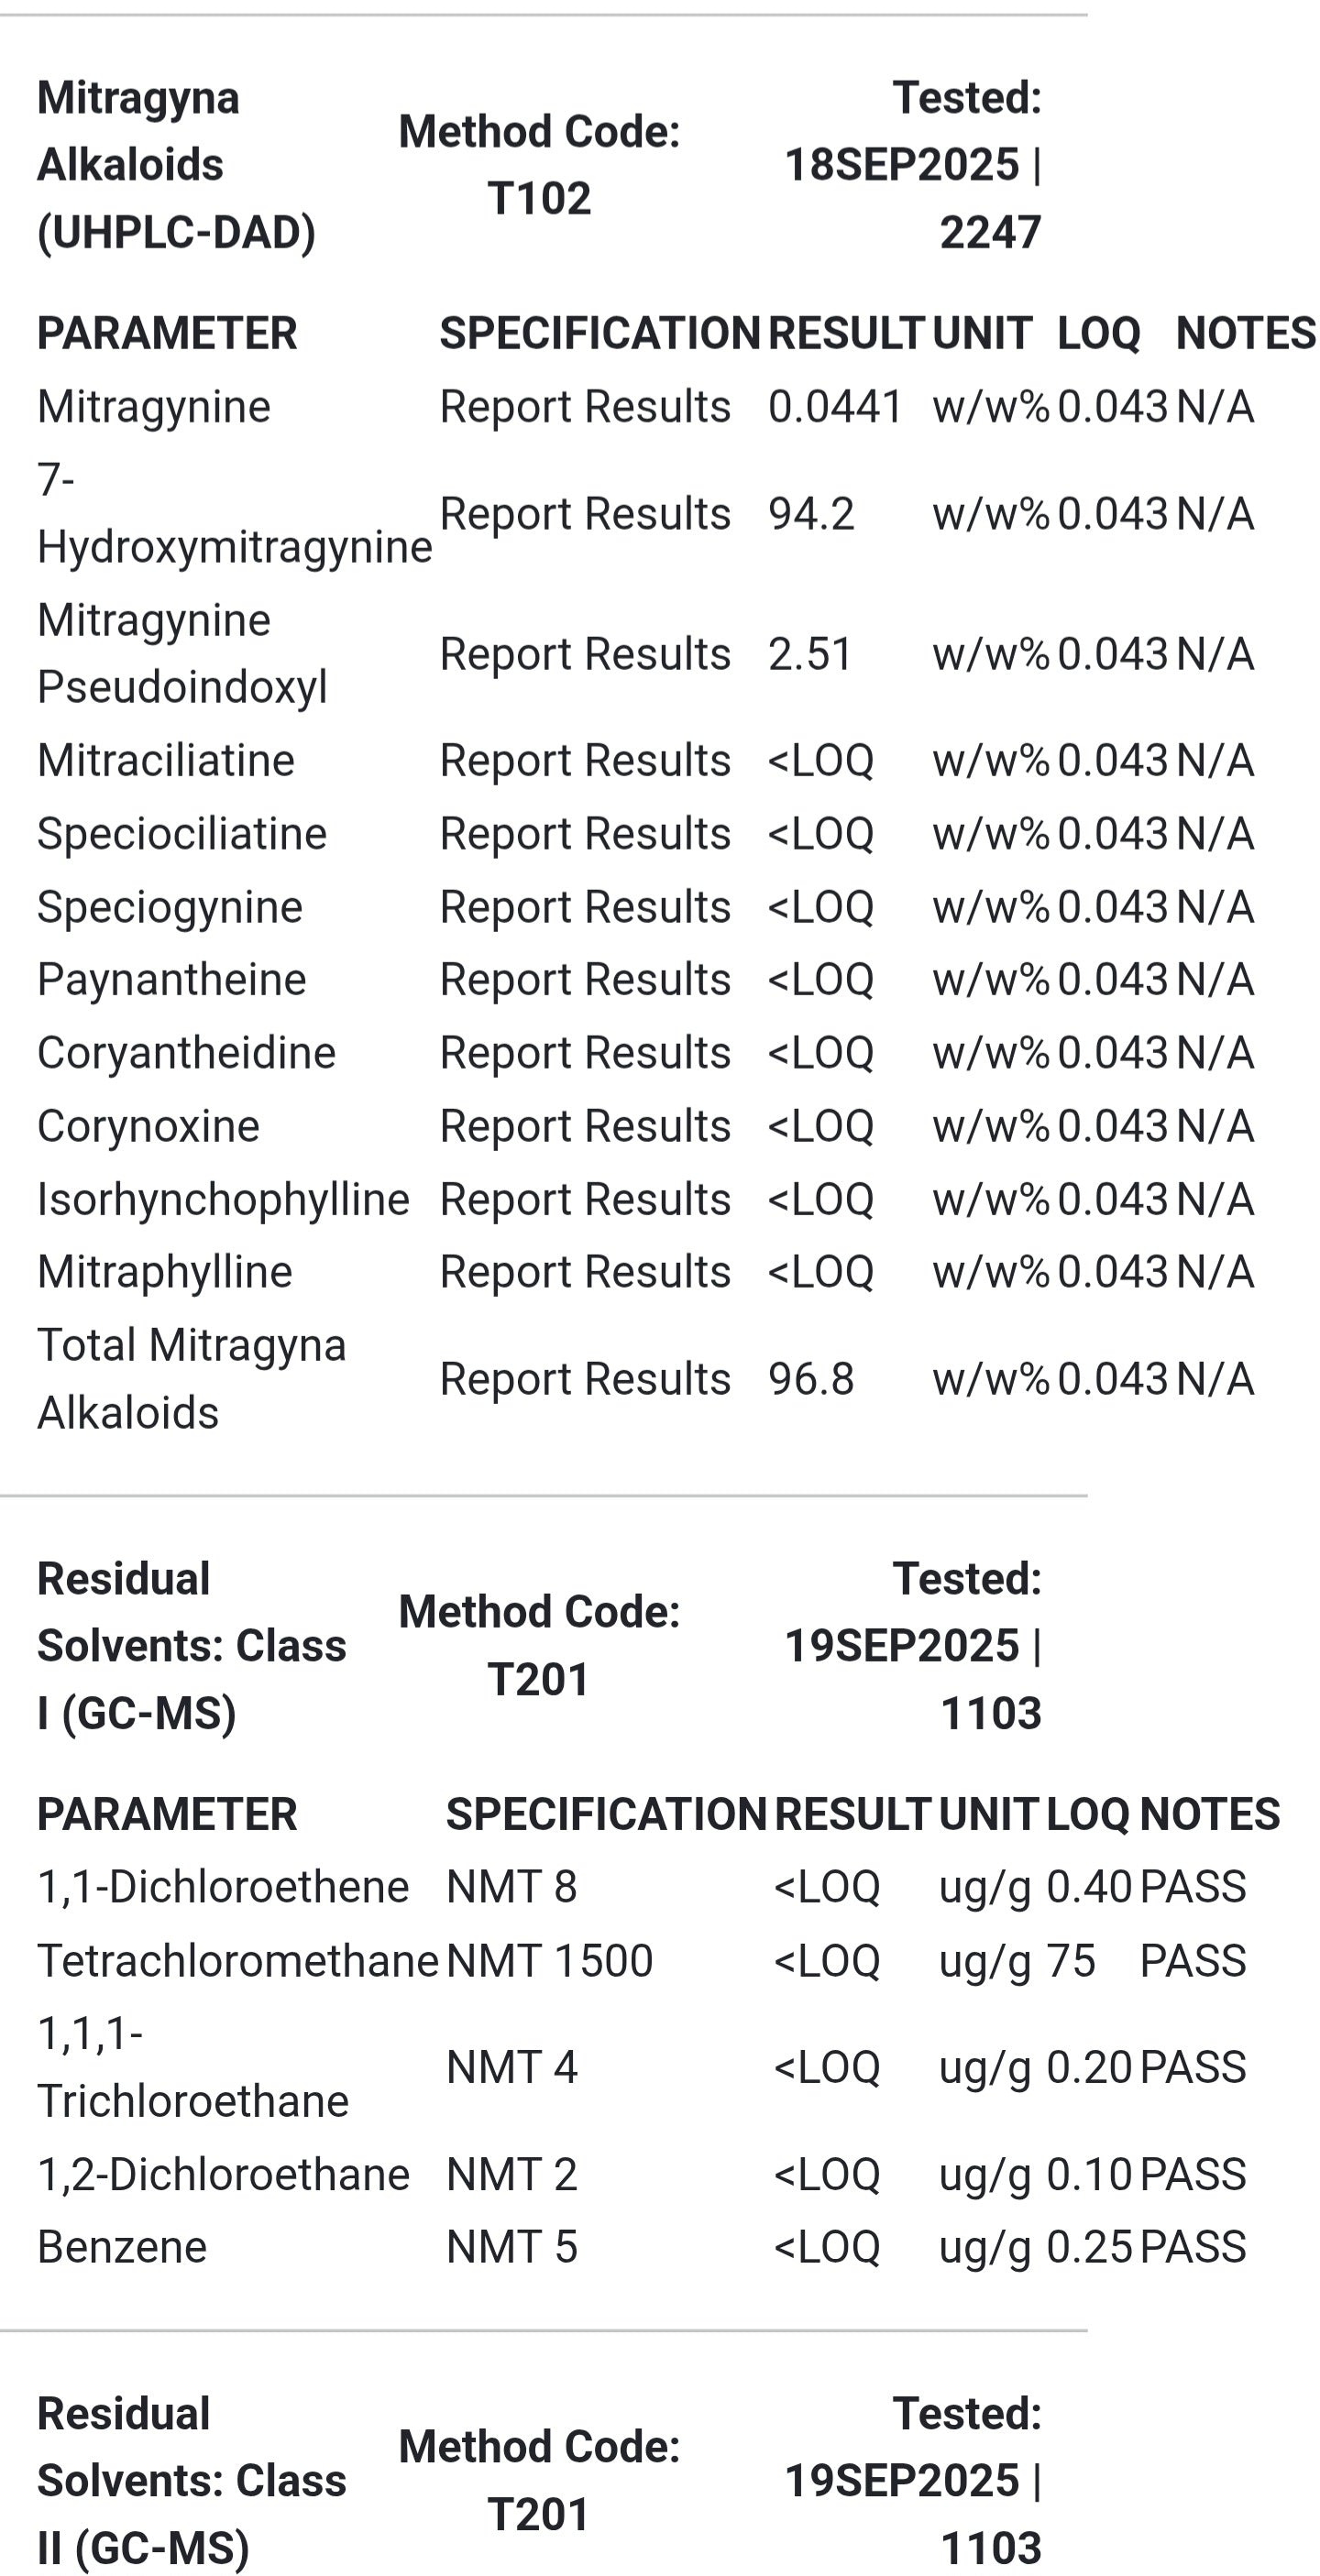The width and height of the screenshot is (1320, 2576).
Task: Click the NMT 1500 specification value
Action: (x=549, y=1961)
